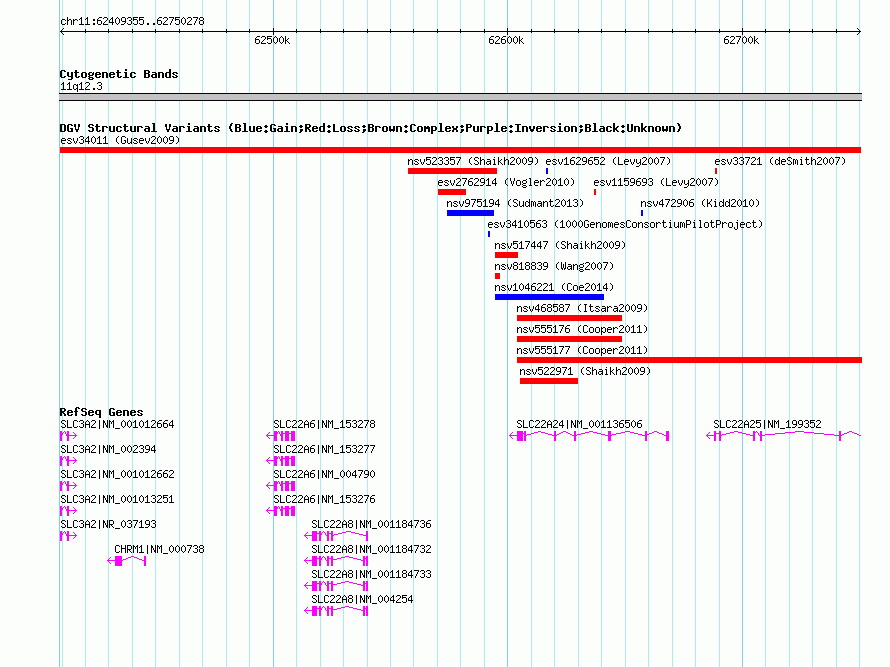Image resolution: width=890 pixels, height=667 pixels.
Task: Click the esv2762914 (Vogler2010) variant bar
Action: coord(452,192)
